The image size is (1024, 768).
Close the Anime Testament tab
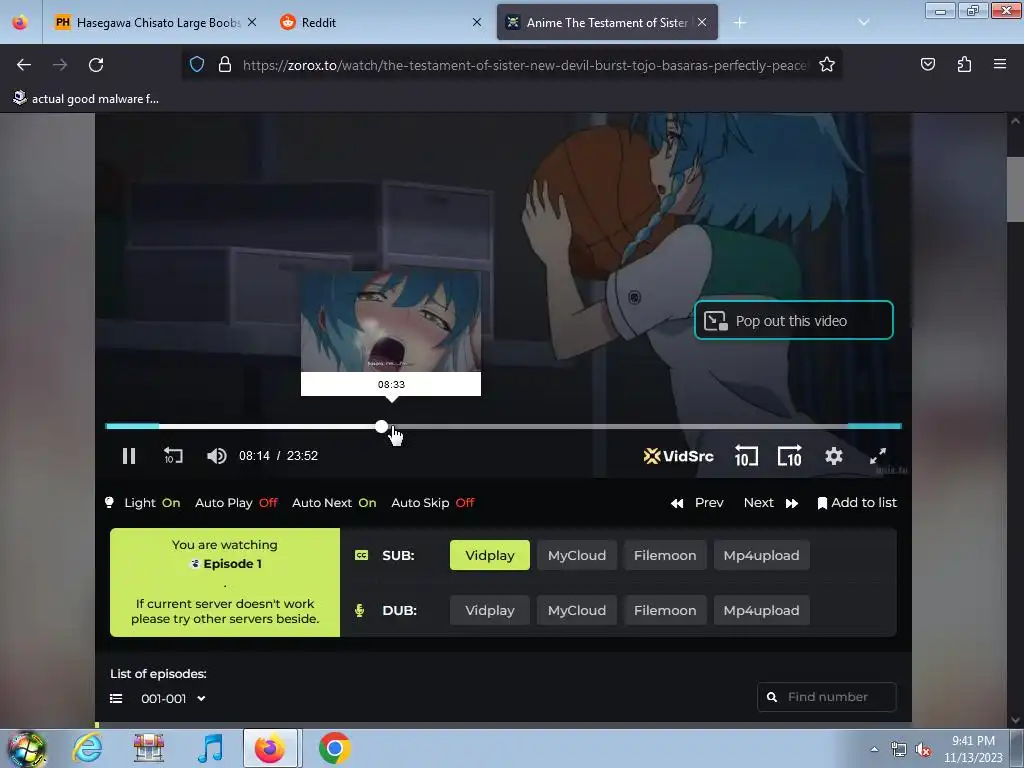702,23
